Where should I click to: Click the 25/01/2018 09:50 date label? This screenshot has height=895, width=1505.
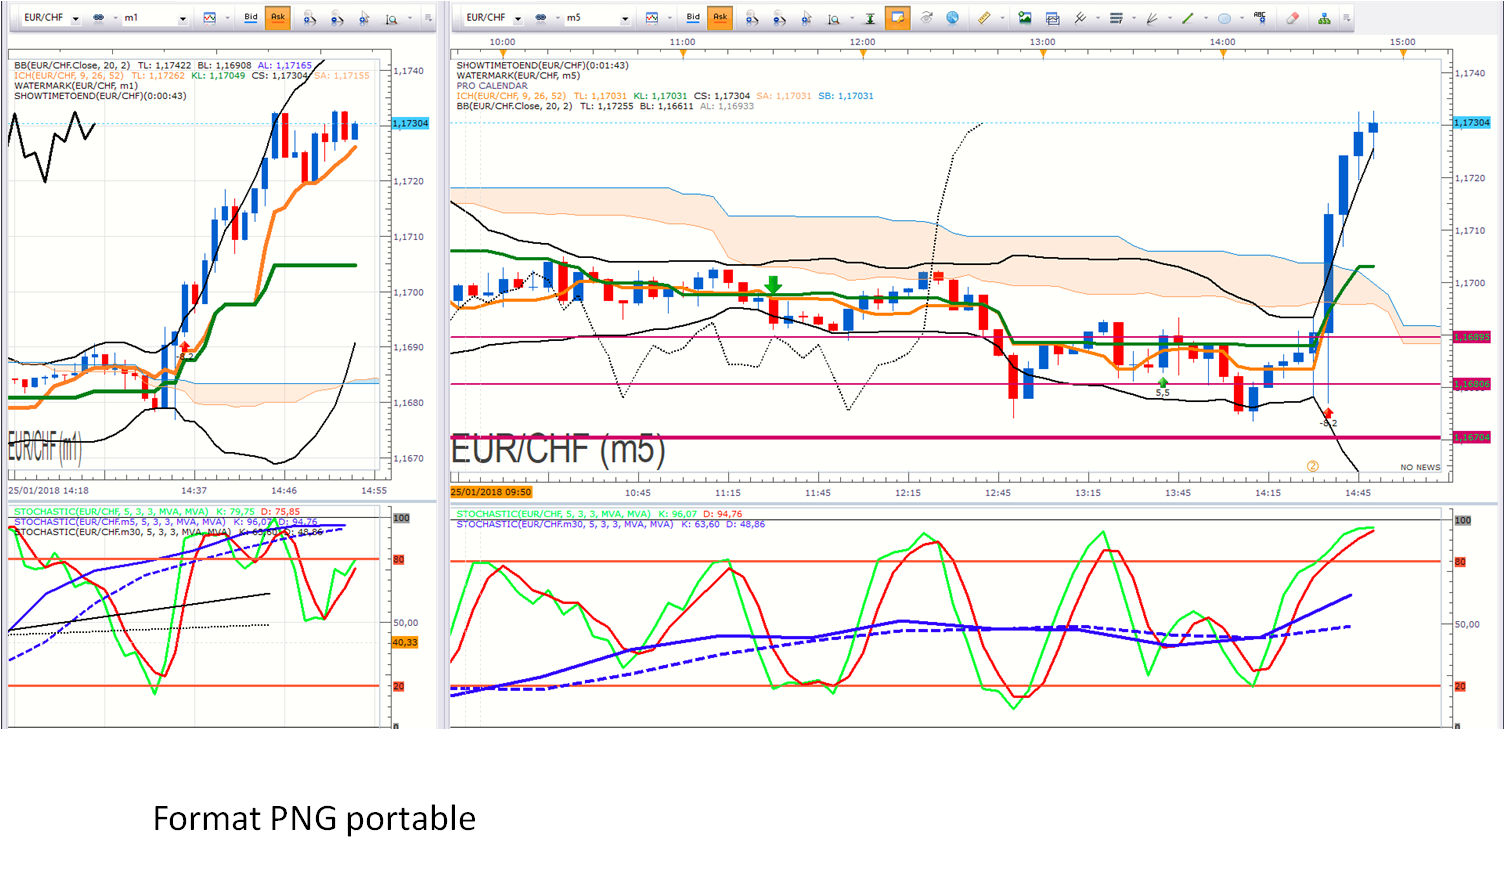pyautogui.click(x=491, y=492)
